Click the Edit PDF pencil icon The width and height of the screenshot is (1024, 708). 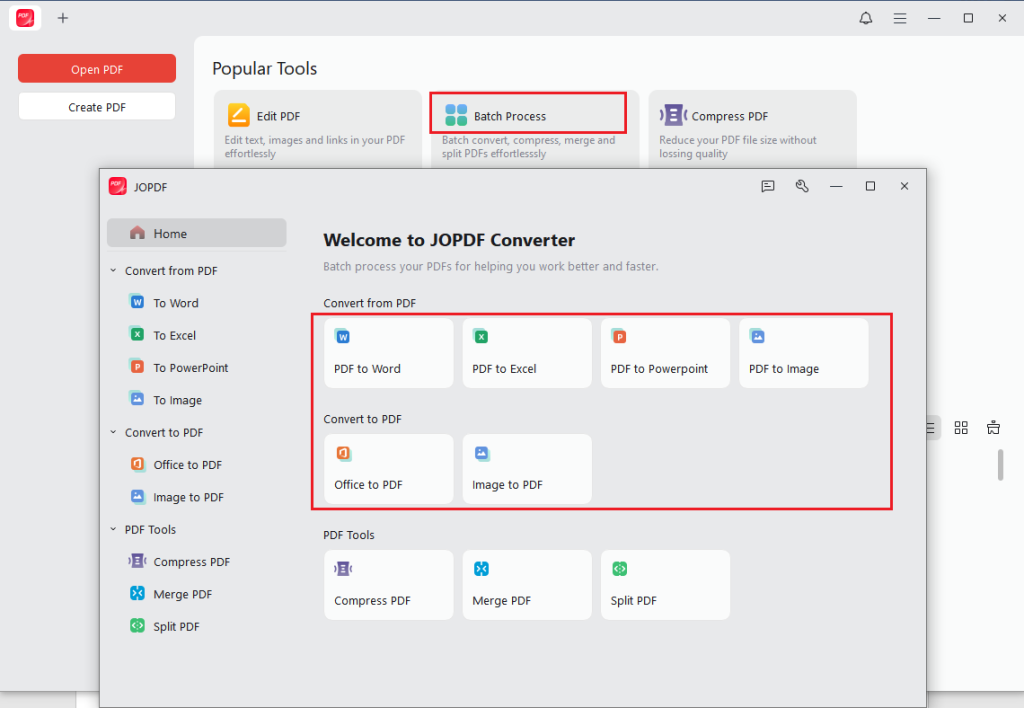tap(238, 115)
